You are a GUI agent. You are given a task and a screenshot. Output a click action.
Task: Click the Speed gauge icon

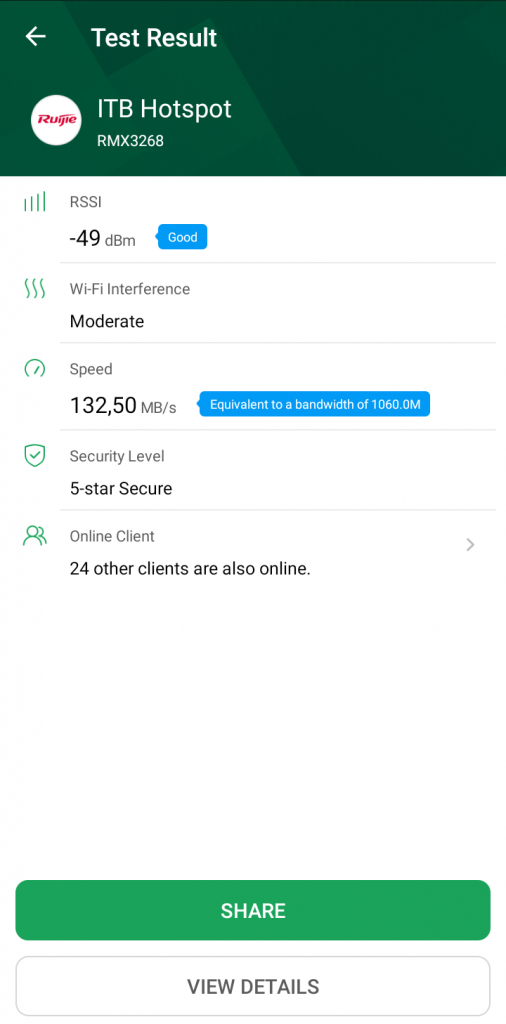click(x=35, y=368)
